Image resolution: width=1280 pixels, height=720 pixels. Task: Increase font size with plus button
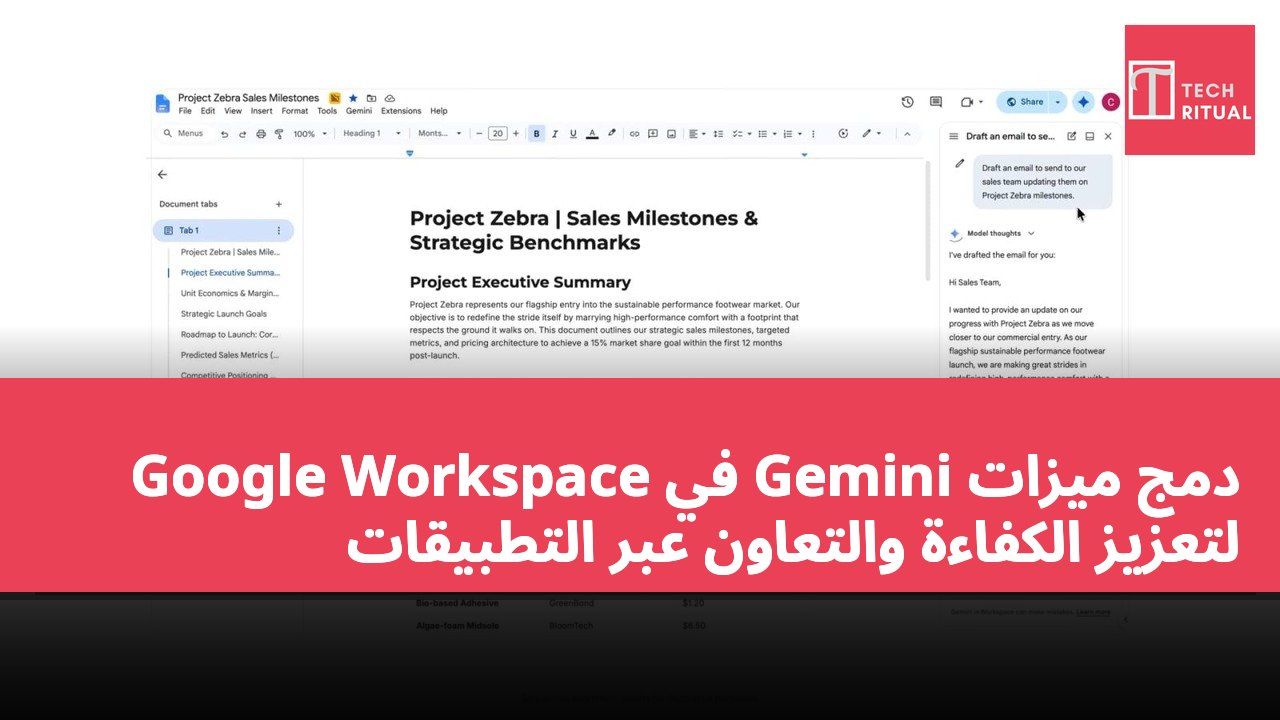[x=516, y=134]
